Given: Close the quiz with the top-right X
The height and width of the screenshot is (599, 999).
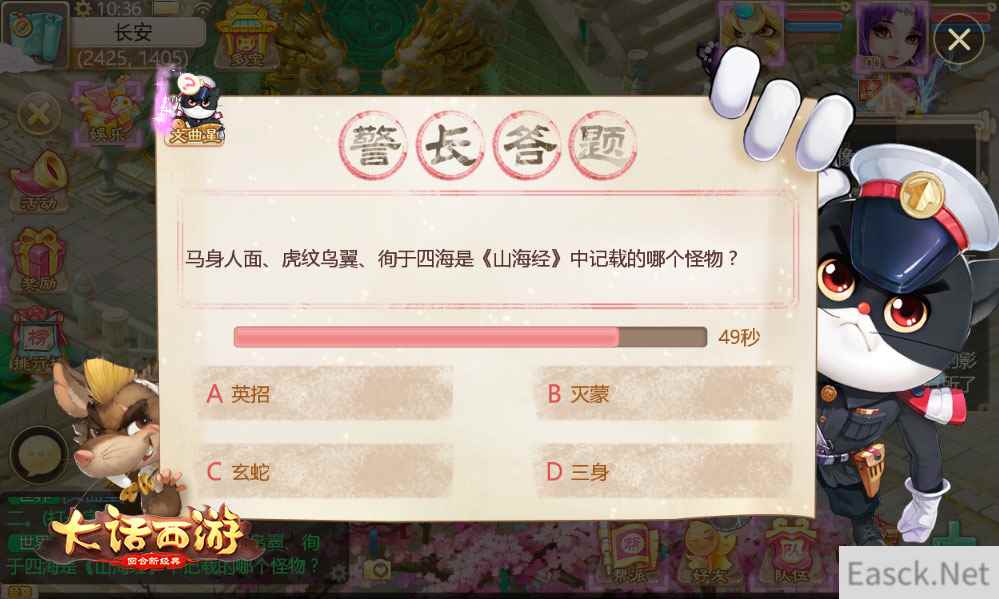Looking at the screenshot, I should (959, 40).
